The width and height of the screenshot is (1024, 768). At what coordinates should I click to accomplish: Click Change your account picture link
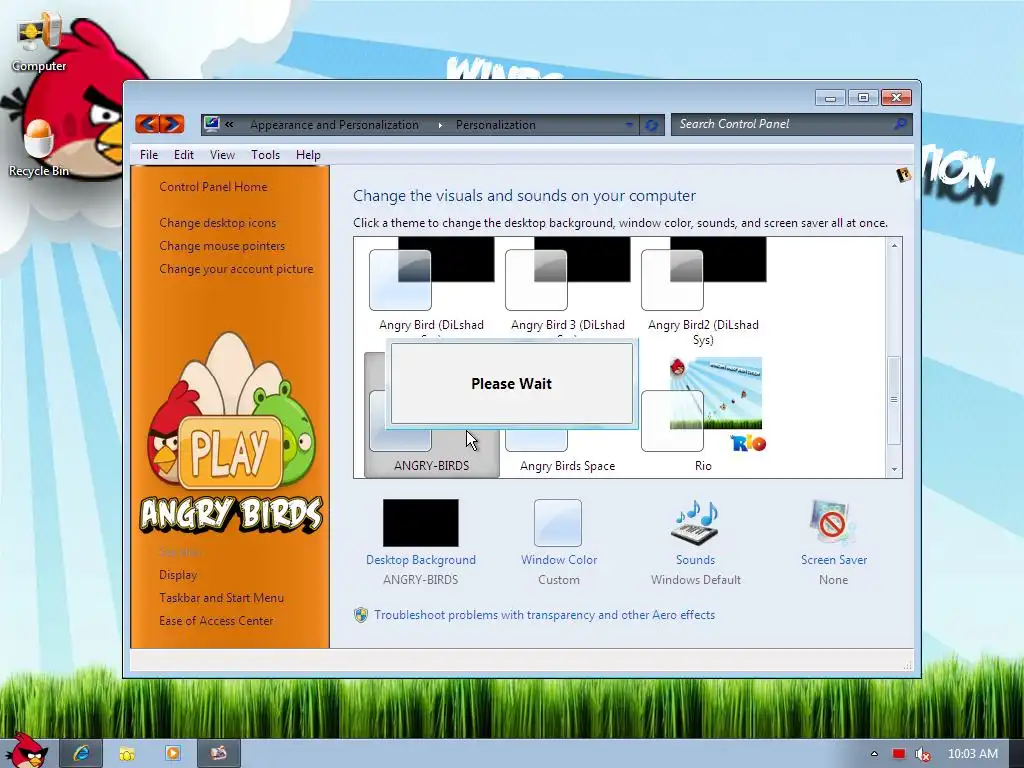[x=236, y=268]
